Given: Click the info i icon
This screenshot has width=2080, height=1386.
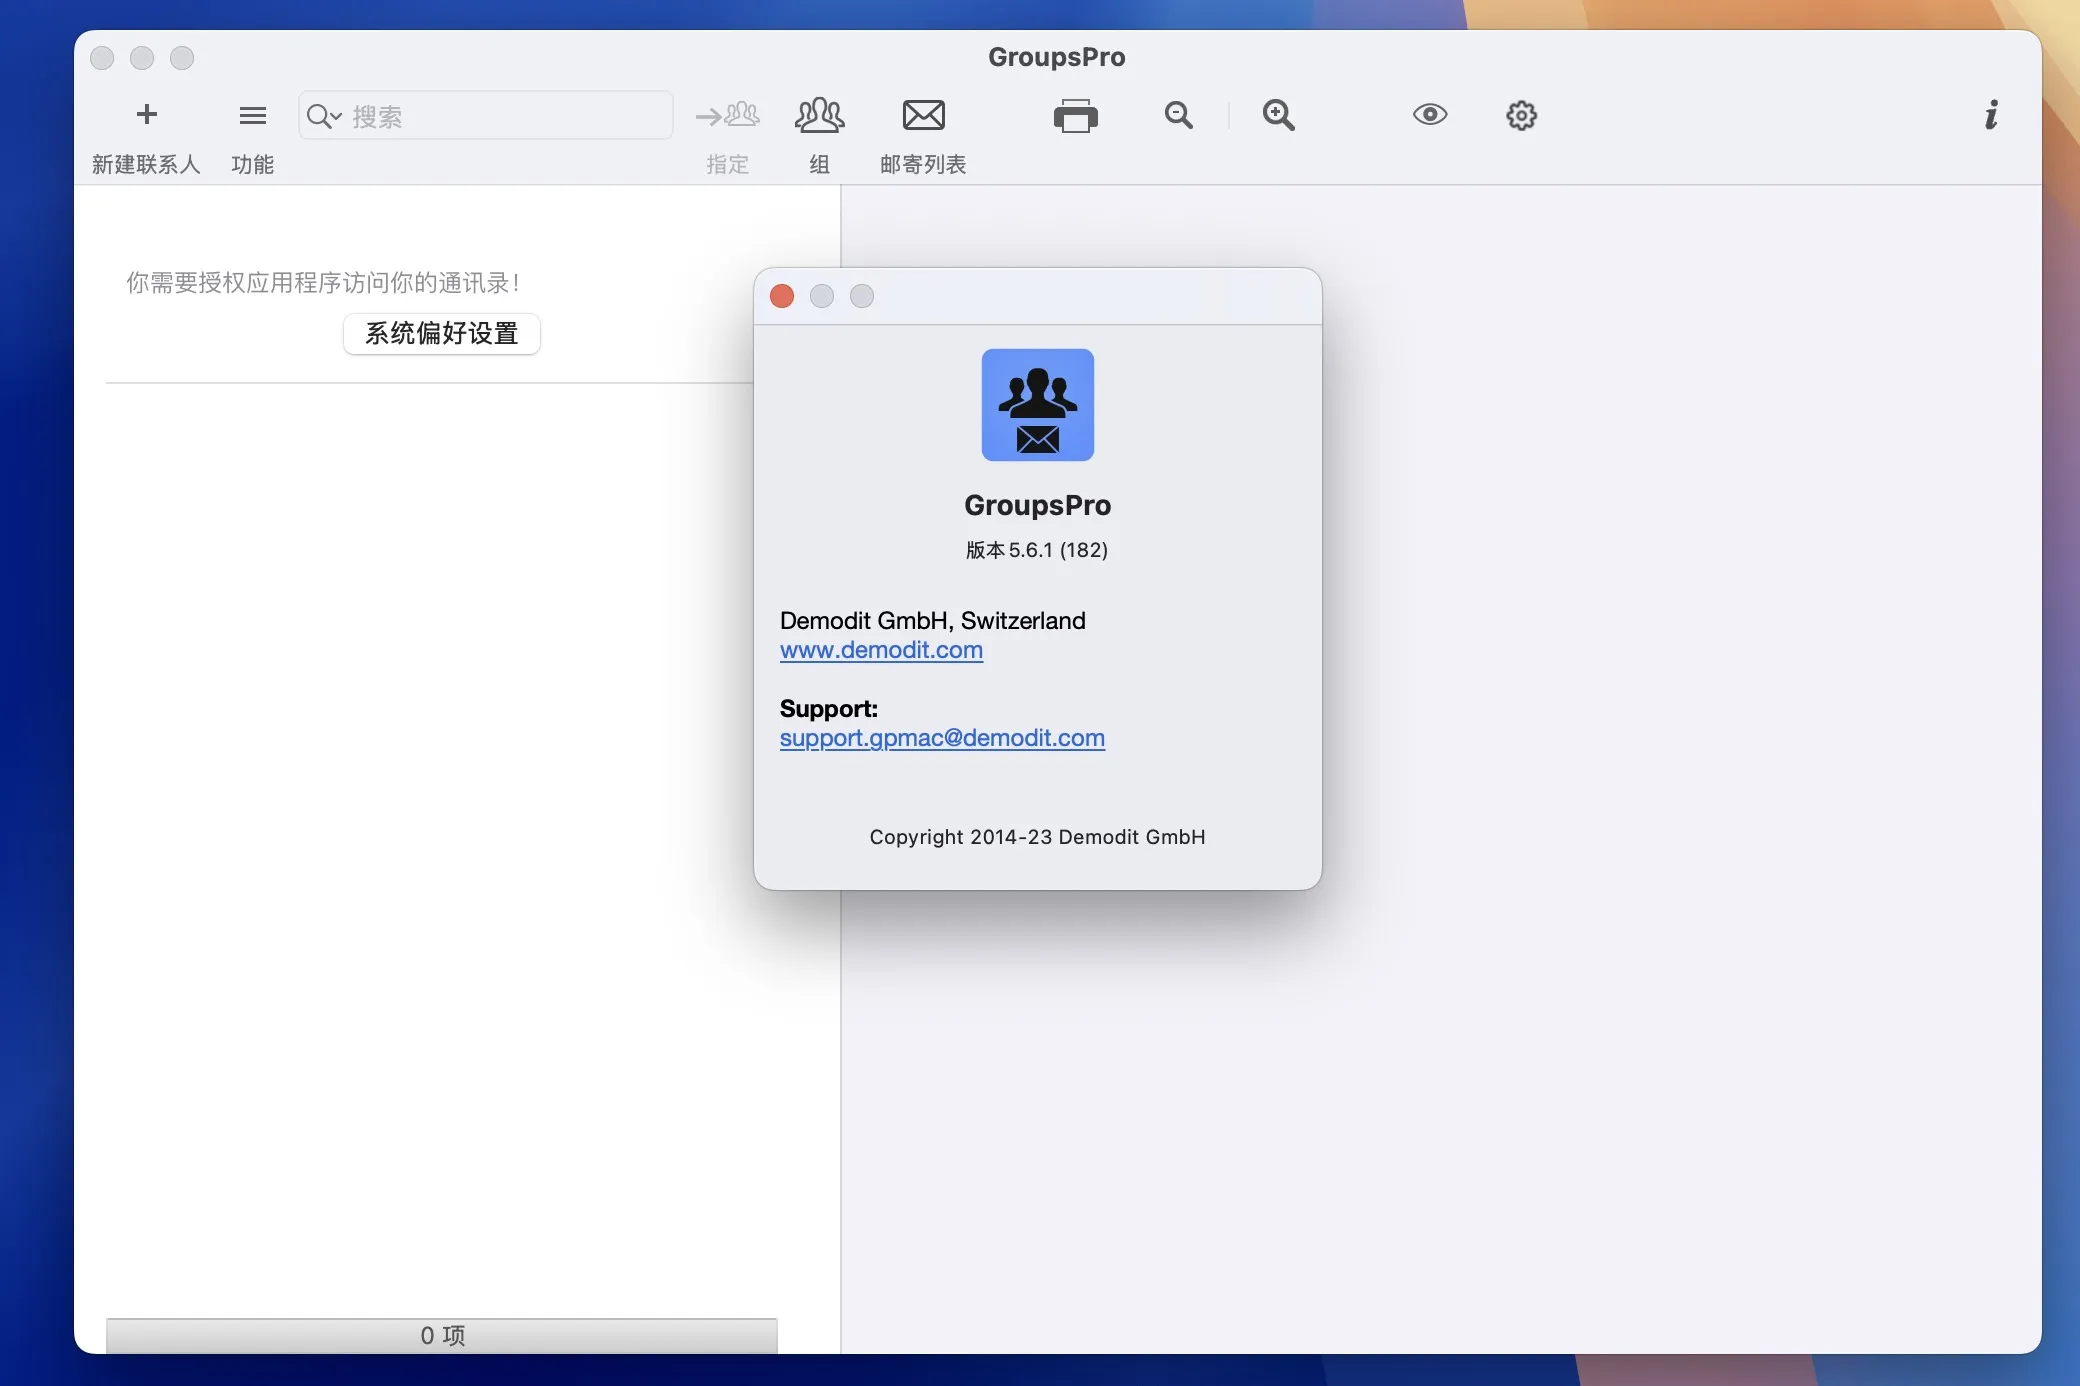Looking at the screenshot, I should pyautogui.click(x=1991, y=115).
